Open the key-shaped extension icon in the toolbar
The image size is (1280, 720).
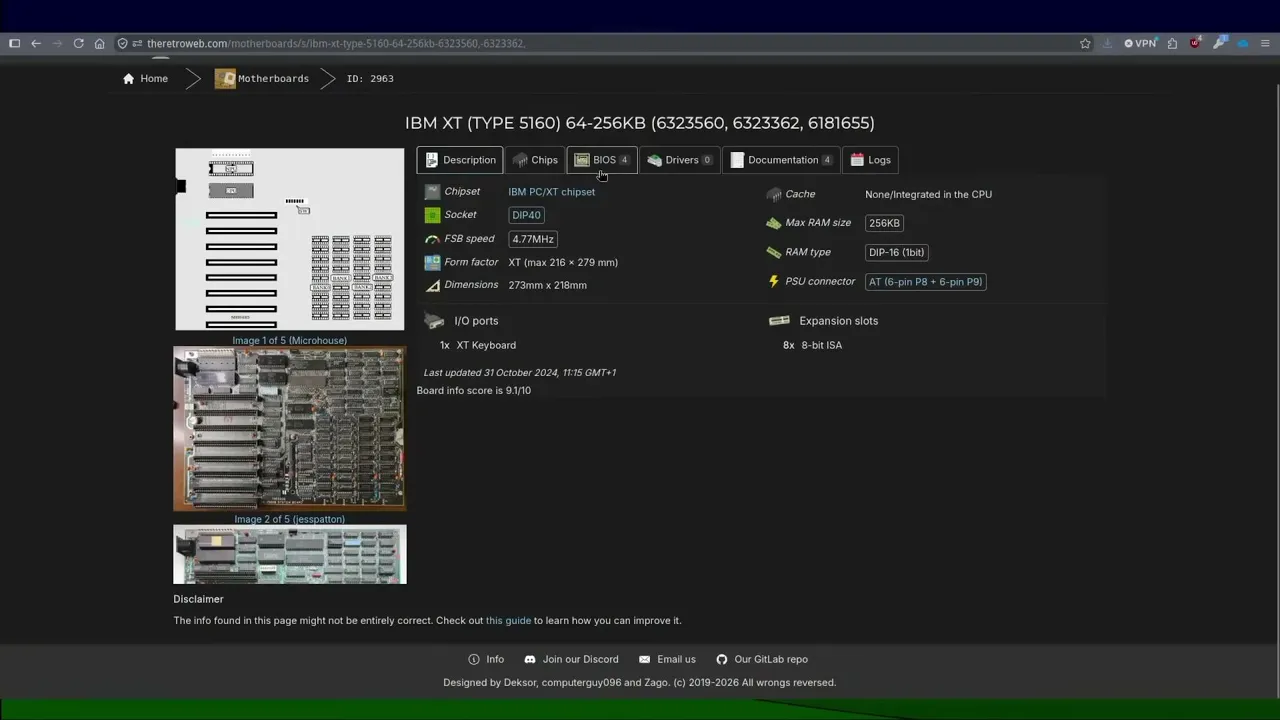tap(1219, 43)
